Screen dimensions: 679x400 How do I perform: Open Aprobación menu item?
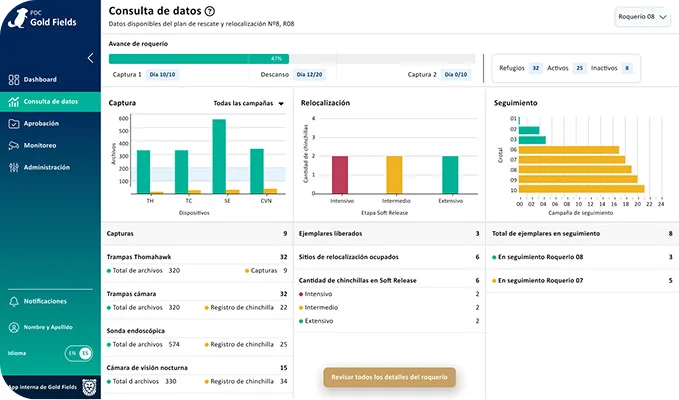click(50, 124)
